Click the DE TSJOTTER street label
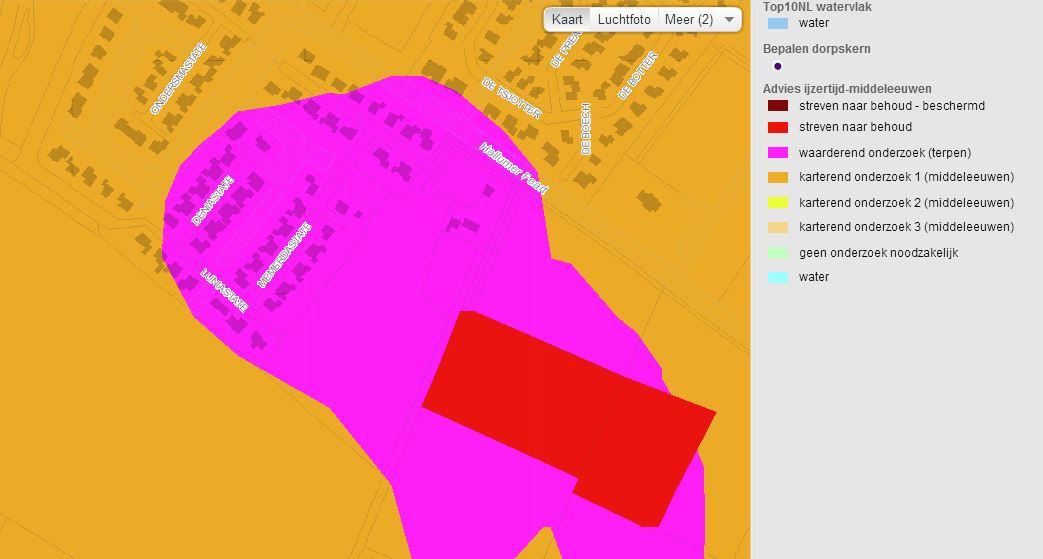Image resolution: width=1043 pixels, height=559 pixels. (511, 98)
